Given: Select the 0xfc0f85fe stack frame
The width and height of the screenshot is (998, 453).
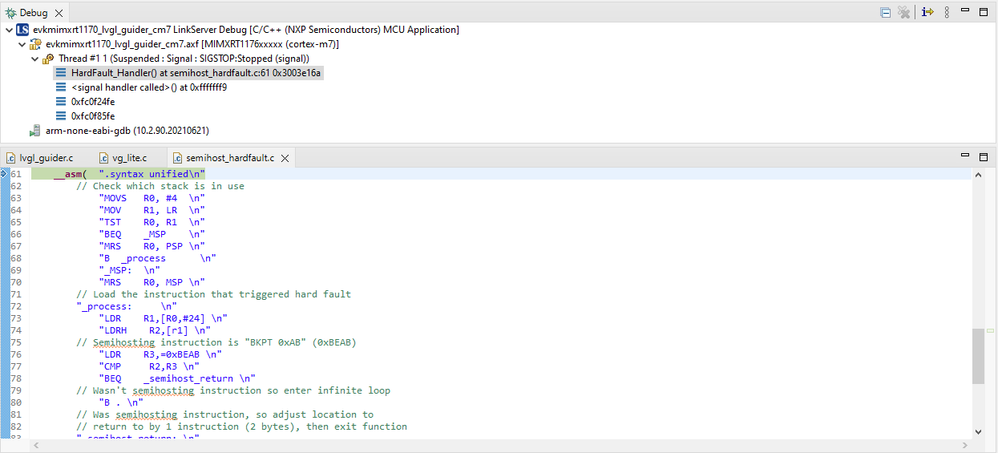Looking at the screenshot, I should 93,116.
